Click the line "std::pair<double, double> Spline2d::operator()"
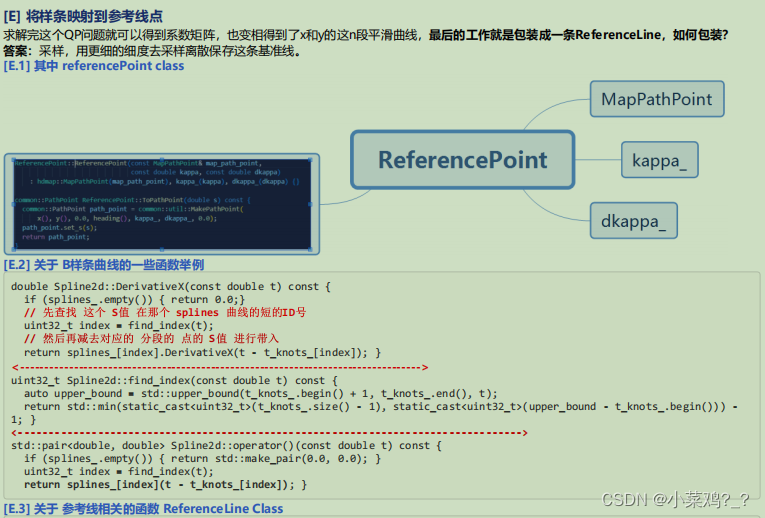The height and width of the screenshot is (518, 765). pos(226,445)
